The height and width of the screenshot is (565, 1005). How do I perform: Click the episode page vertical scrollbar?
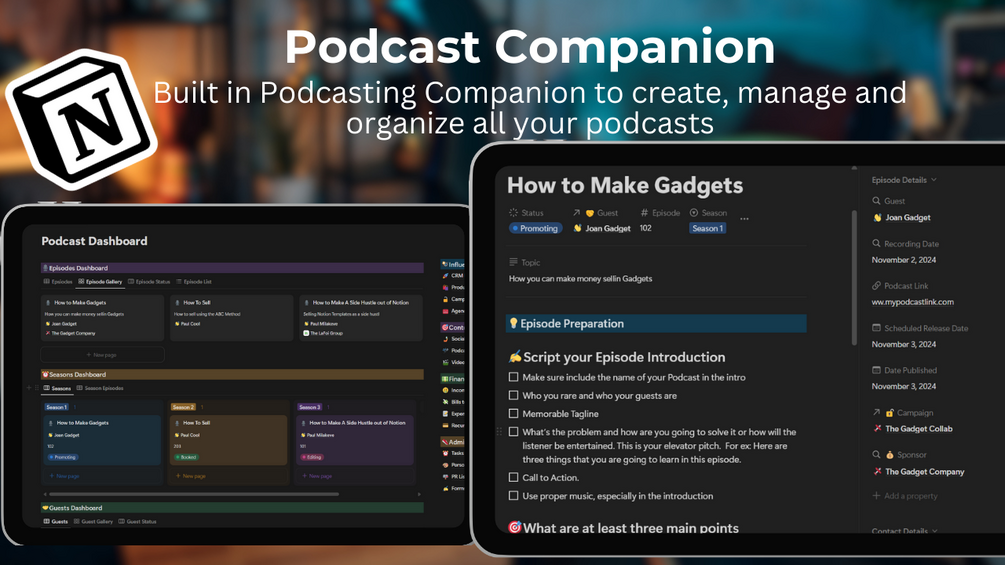854,279
